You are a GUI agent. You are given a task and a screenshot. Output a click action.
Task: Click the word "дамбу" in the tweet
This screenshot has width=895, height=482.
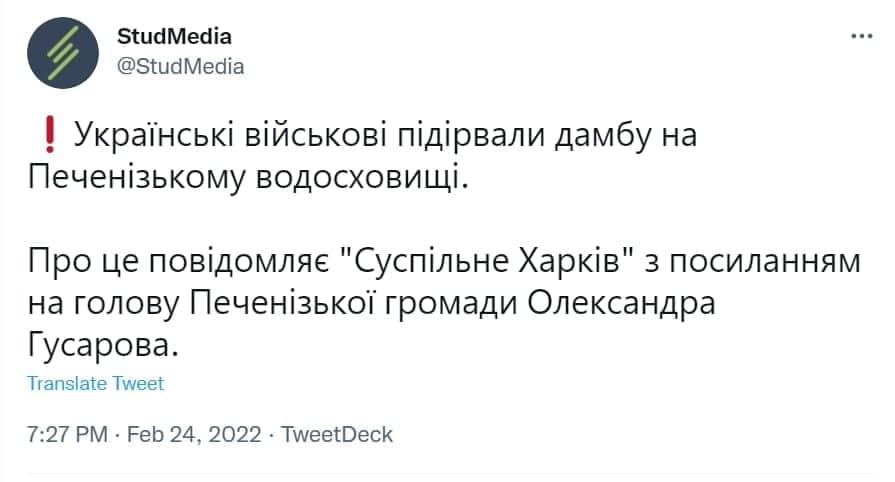tap(580, 135)
